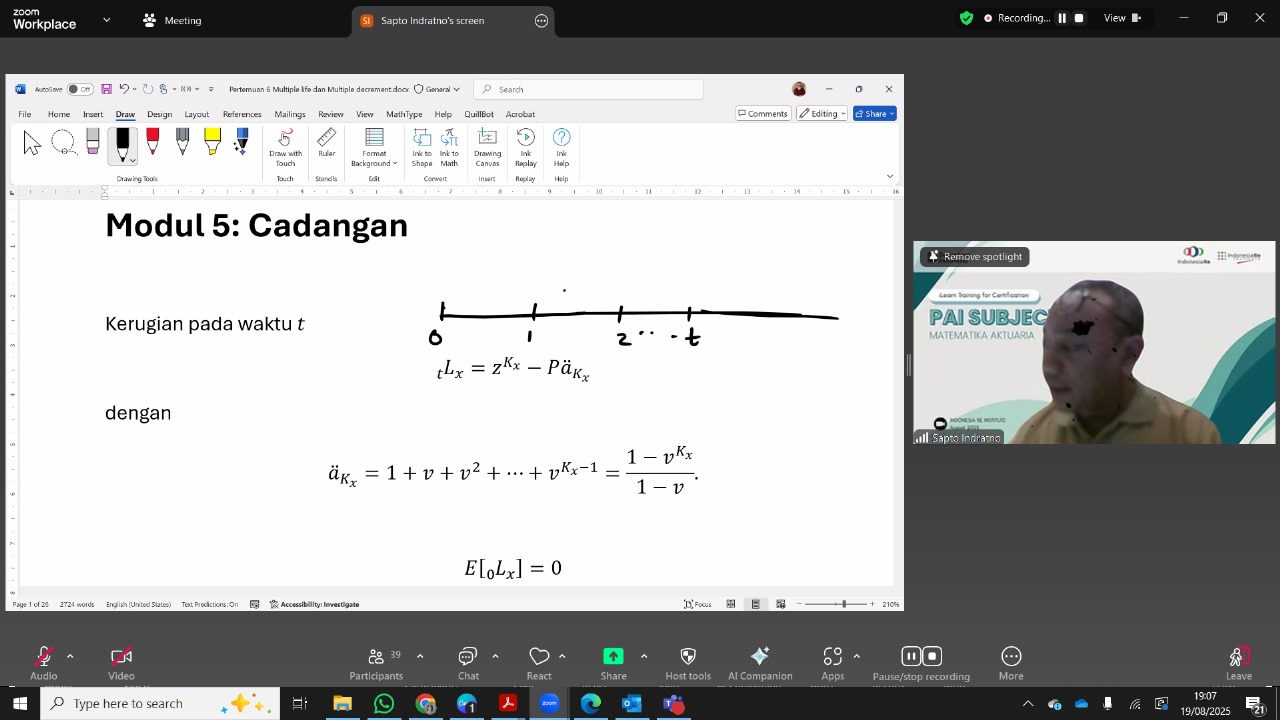This screenshot has height=720, width=1280.
Task: Pick the Eraser tool in Drawing Tools
Action: (93, 142)
